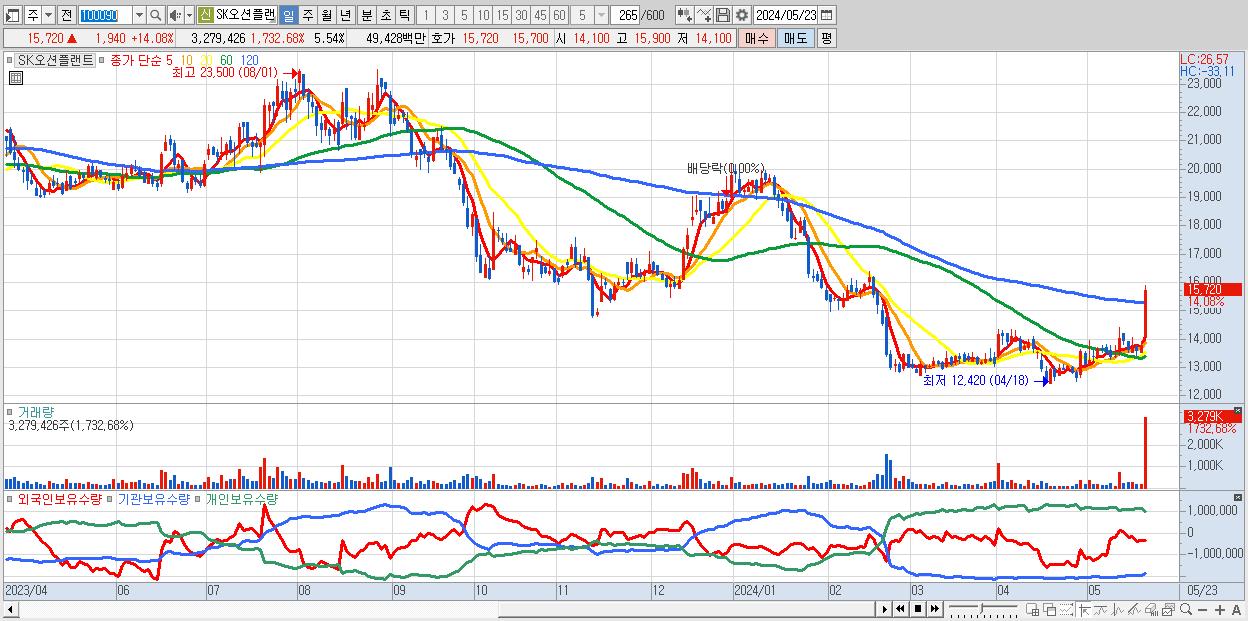Choose the 15 interval button
The height and width of the screenshot is (621, 1248).
[502, 15]
